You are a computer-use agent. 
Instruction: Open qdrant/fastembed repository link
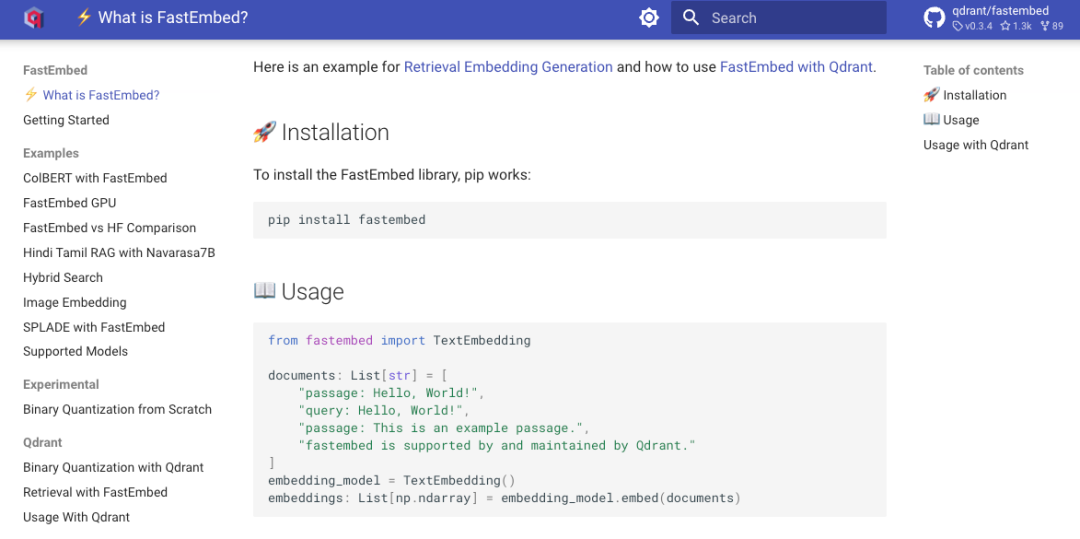click(x=1000, y=10)
